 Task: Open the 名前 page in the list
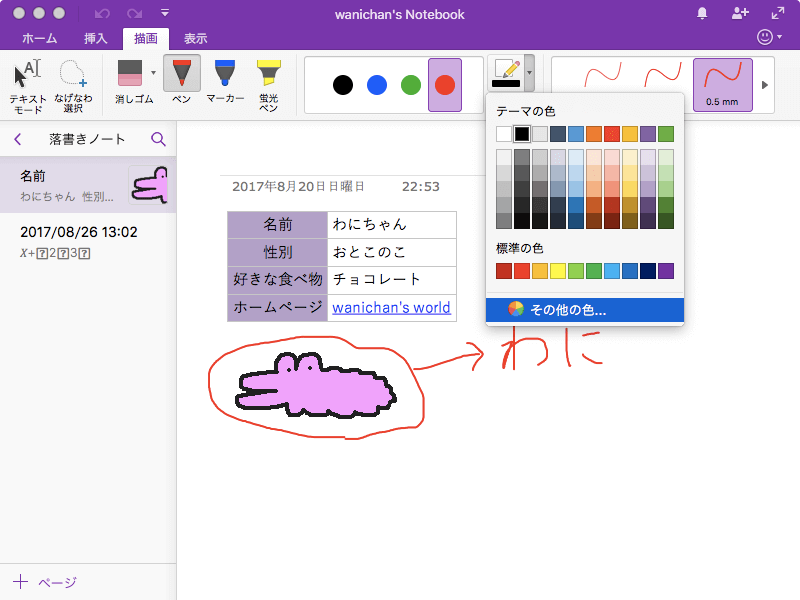[88, 185]
